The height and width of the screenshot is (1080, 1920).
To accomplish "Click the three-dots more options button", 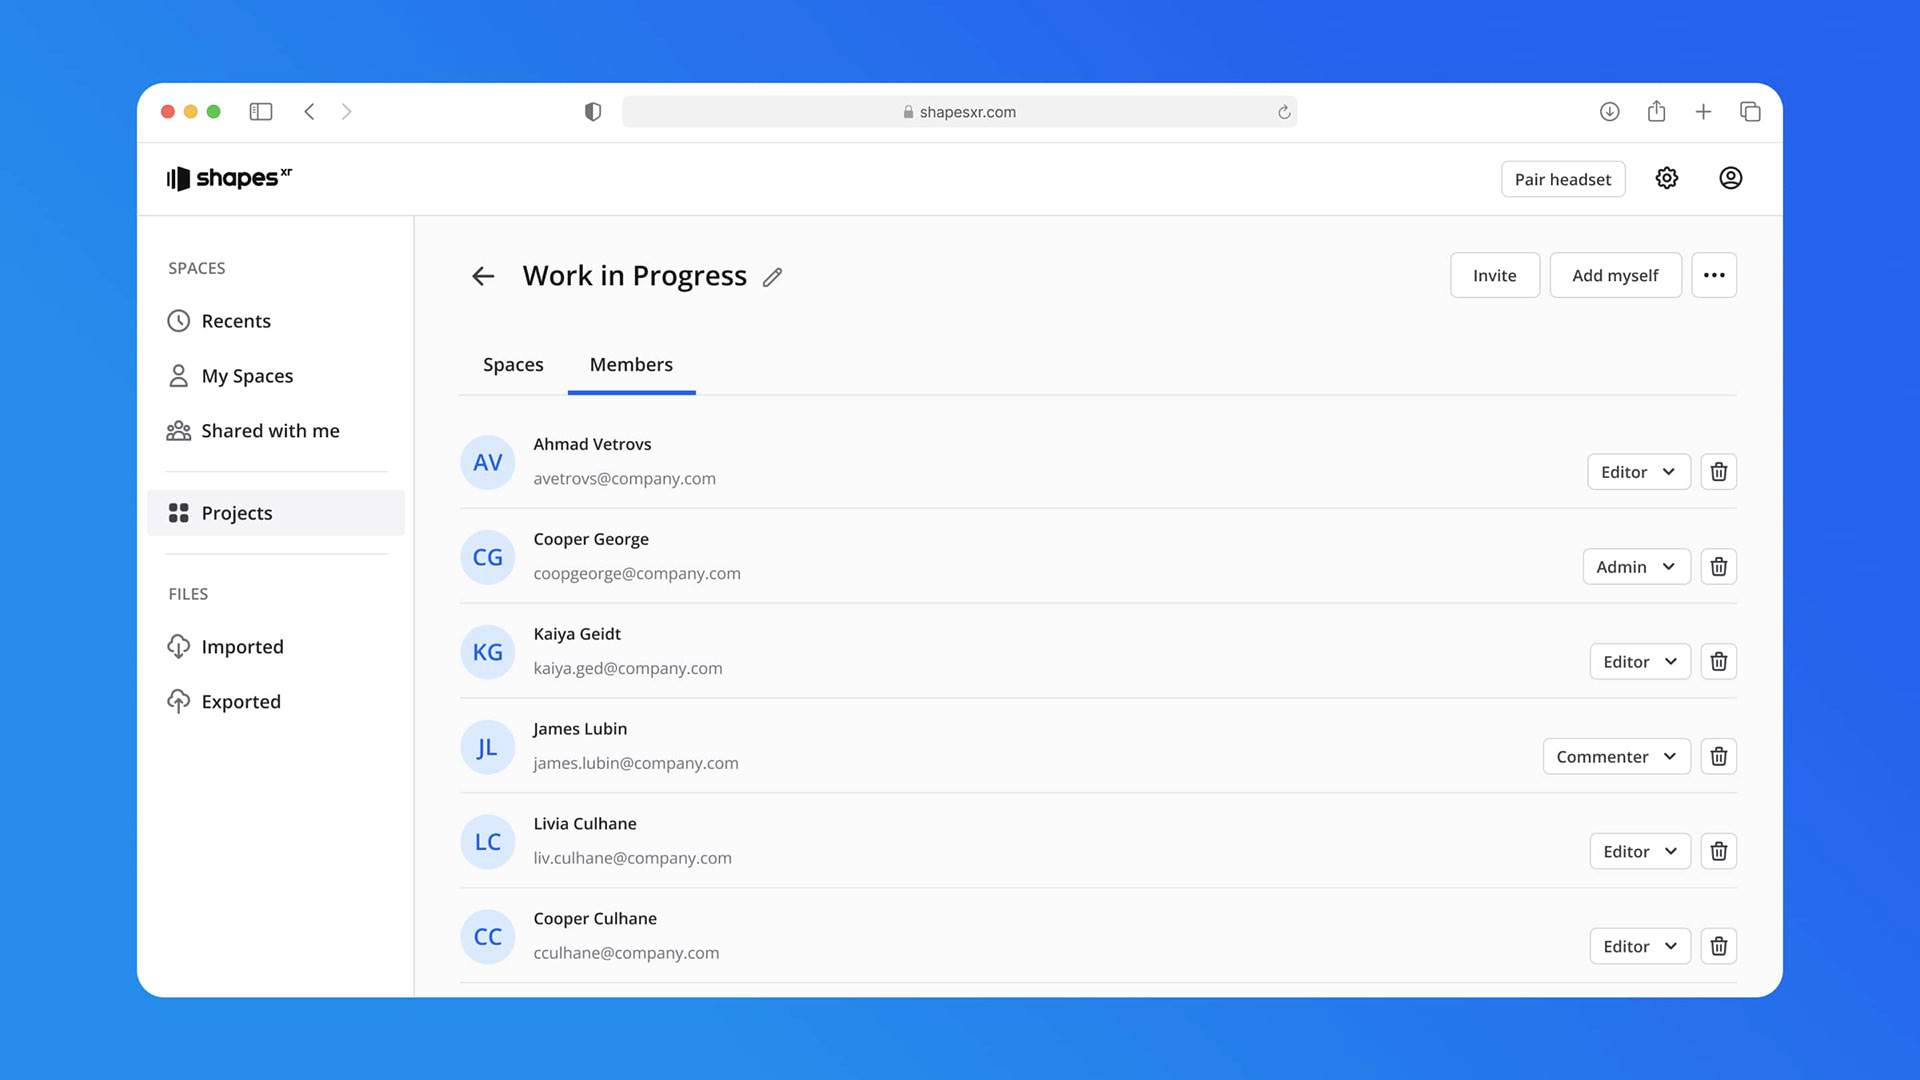I will [x=1713, y=275].
